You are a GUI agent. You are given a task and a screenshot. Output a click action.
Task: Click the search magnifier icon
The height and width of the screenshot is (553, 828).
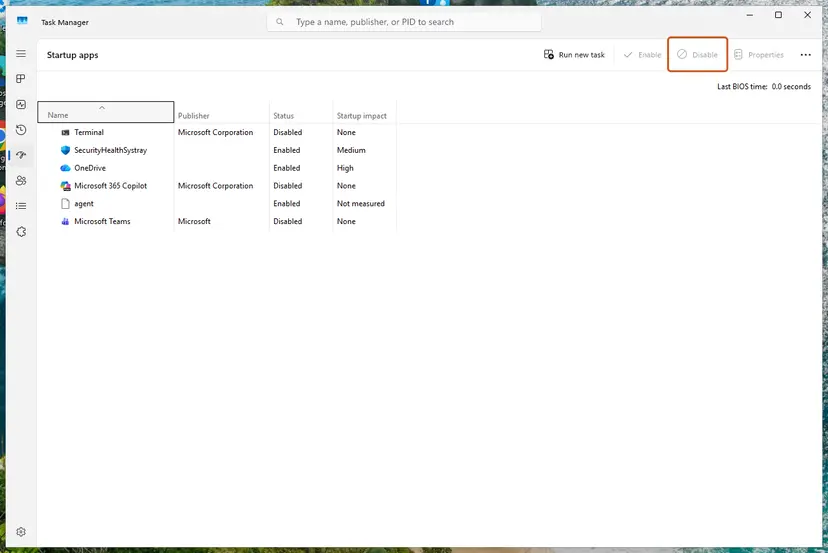(280, 22)
